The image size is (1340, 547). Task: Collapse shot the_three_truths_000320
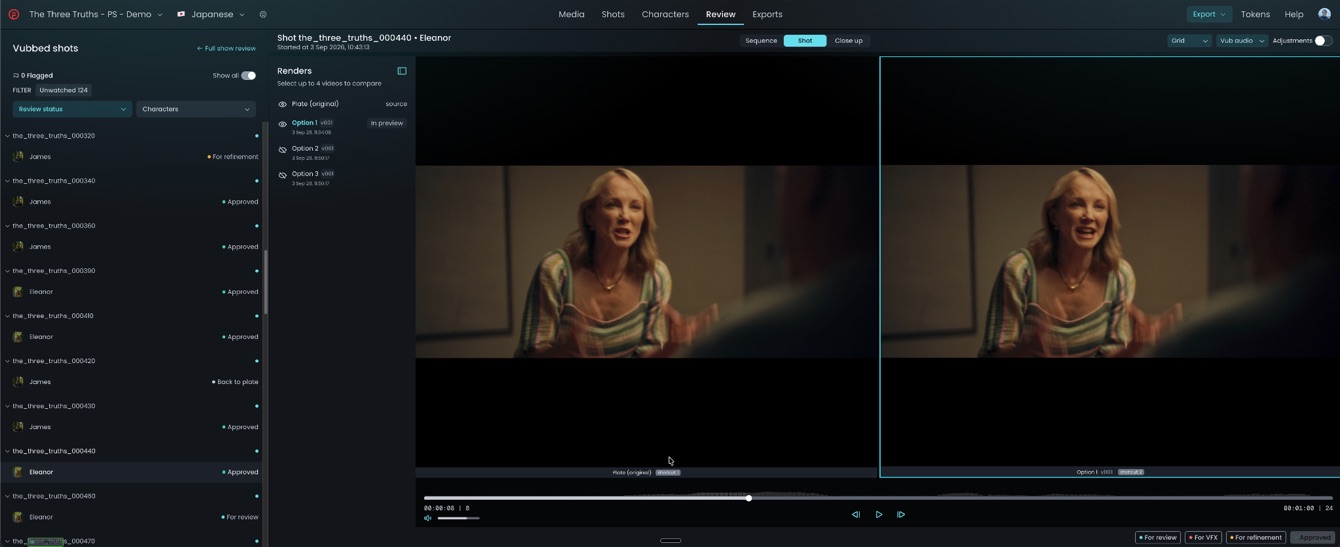(7, 136)
